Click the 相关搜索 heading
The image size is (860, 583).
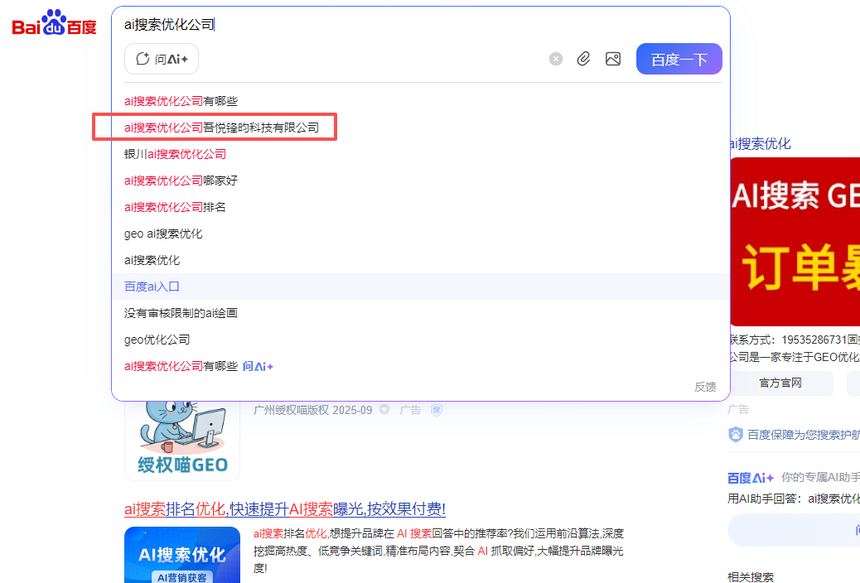click(750, 576)
